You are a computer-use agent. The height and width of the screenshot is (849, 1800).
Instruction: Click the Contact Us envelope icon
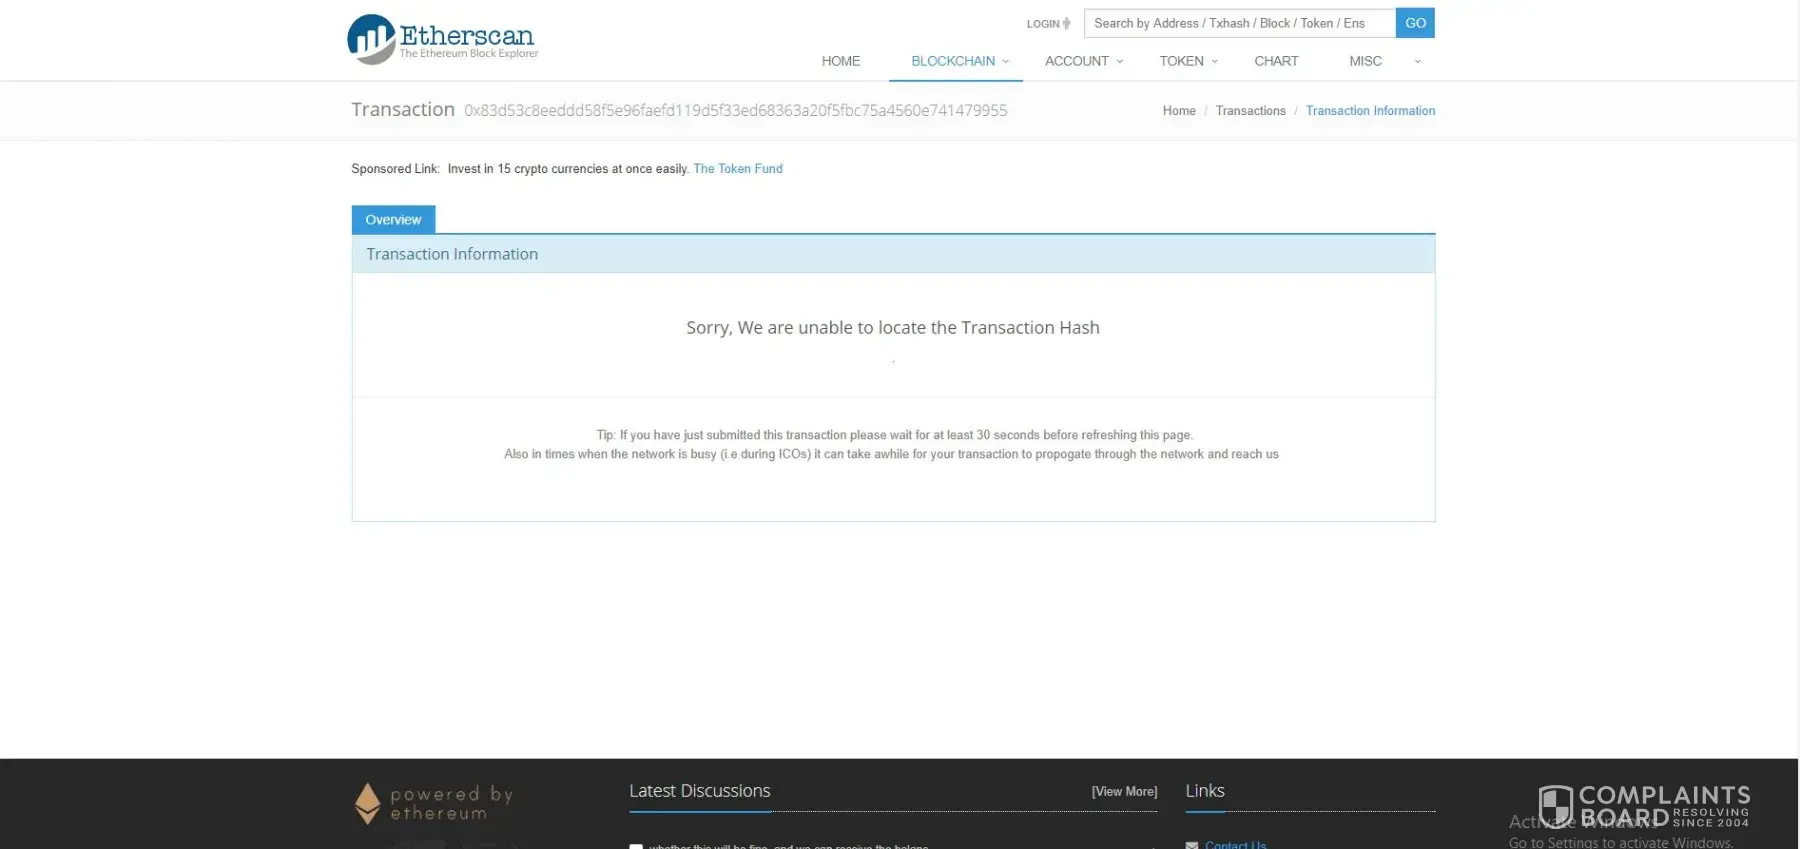[1192, 844]
